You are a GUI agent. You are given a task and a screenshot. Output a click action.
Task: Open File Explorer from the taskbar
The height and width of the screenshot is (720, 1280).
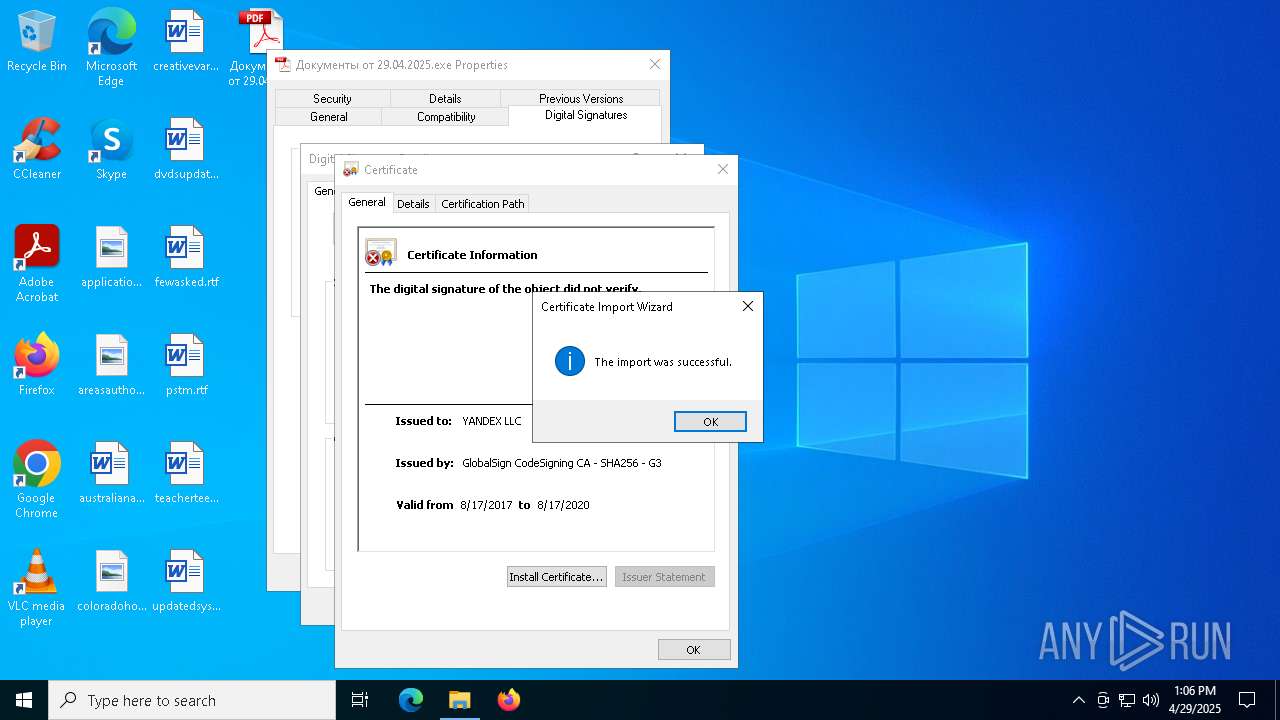coord(460,700)
